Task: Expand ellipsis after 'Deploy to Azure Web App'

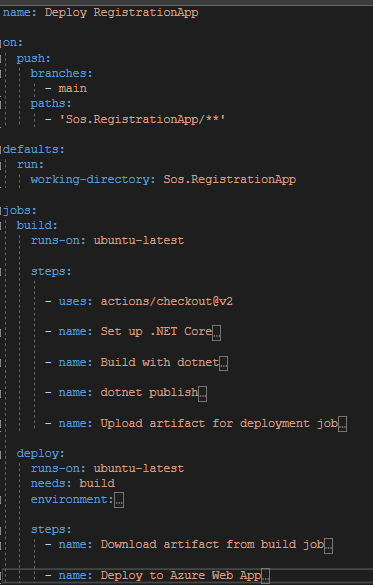Action: (x=265, y=576)
